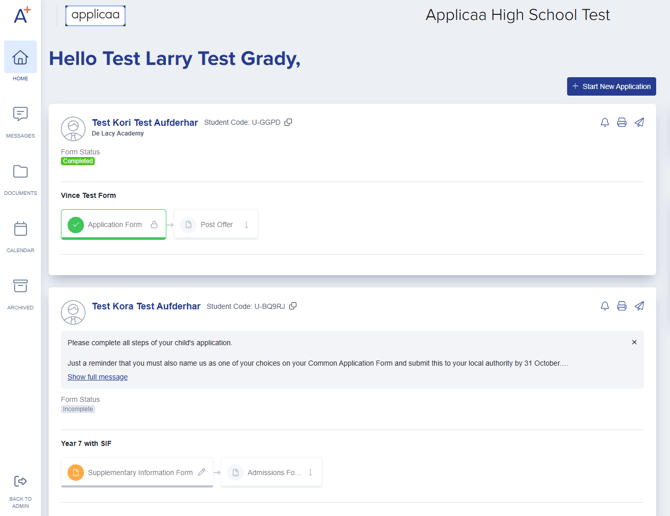
Task: Open the Calendar in sidebar
Action: coord(20,234)
